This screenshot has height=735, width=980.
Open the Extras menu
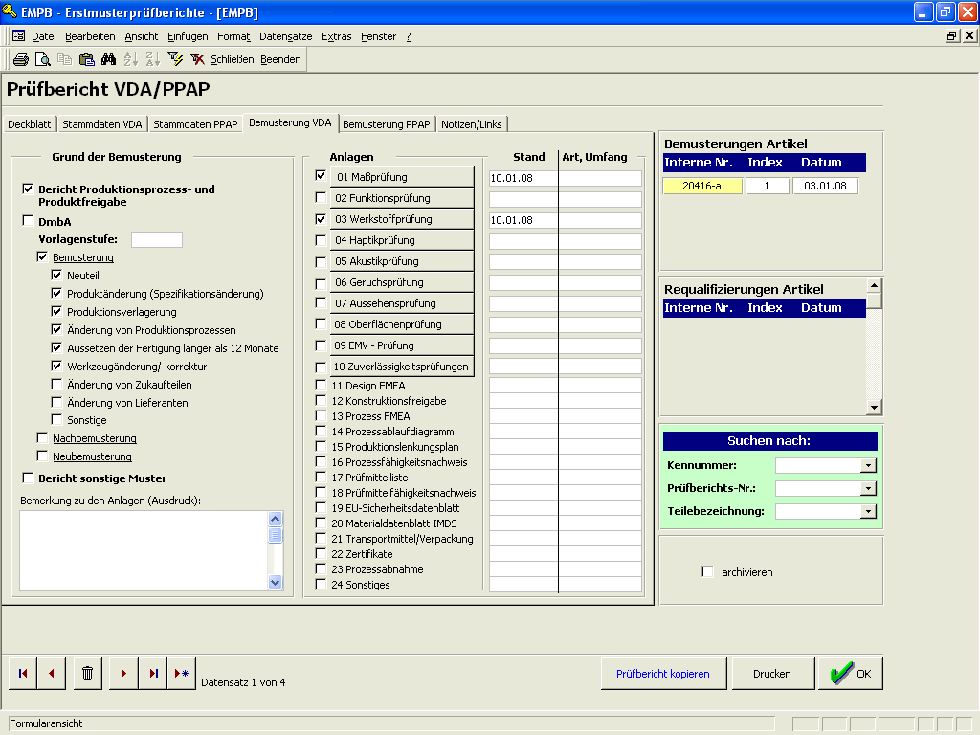click(336, 36)
